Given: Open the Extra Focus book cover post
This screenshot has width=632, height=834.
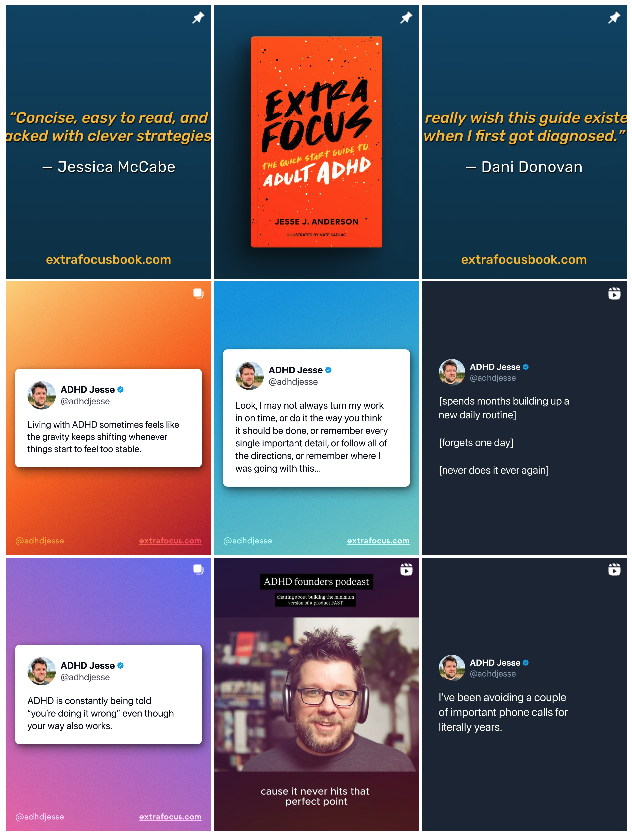Looking at the screenshot, I should [317, 142].
